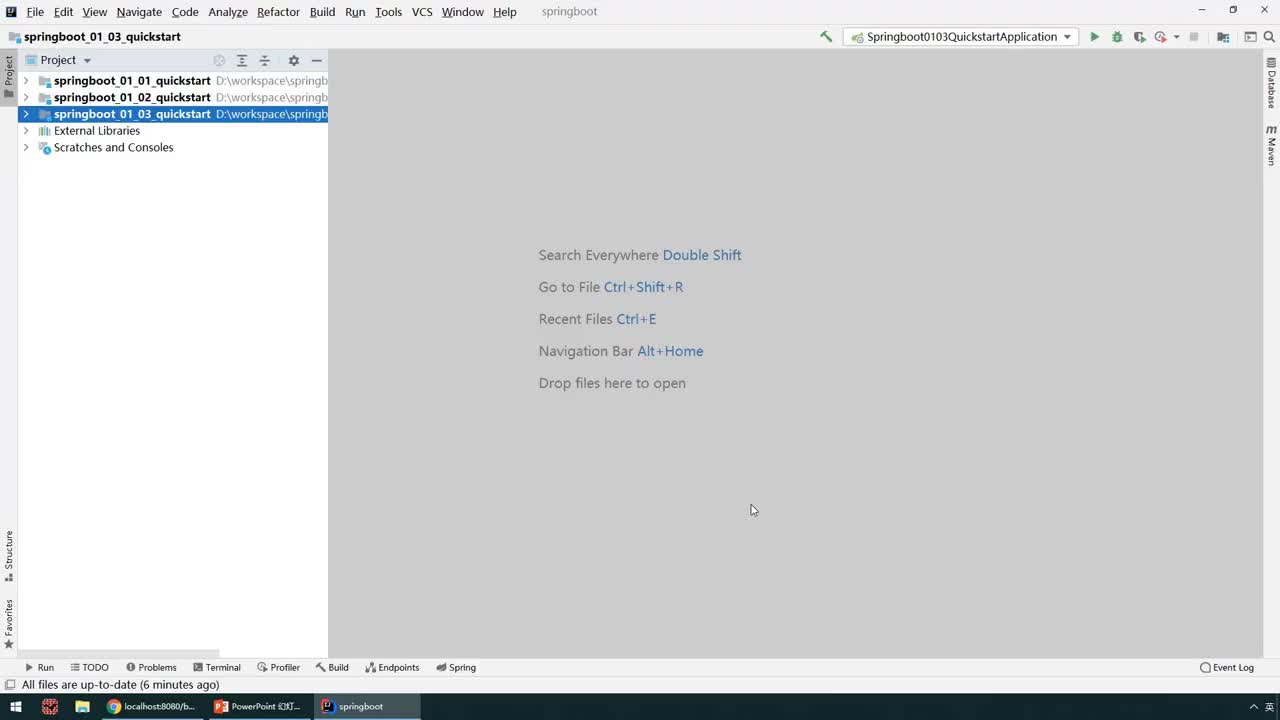Open the Maven tool window tab

pyautogui.click(x=1271, y=146)
